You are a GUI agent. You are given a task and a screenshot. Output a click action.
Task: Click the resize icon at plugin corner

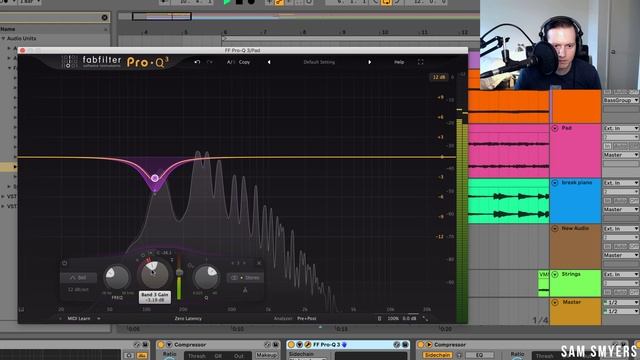(425, 319)
